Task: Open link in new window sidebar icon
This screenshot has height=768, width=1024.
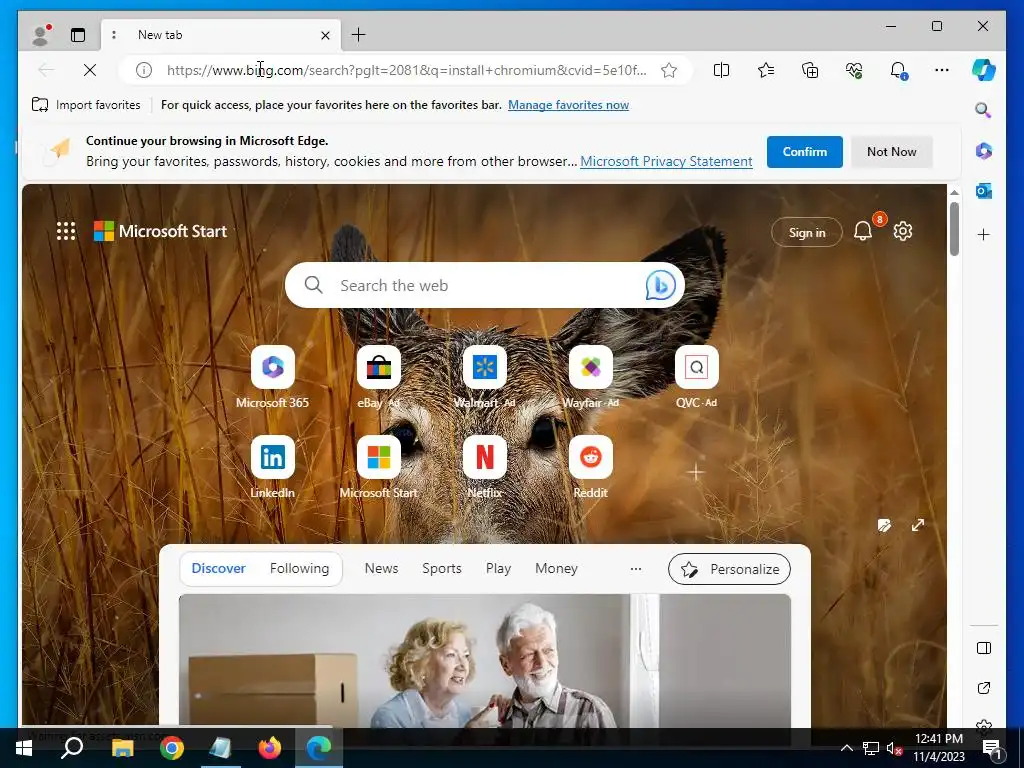Action: click(984, 688)
